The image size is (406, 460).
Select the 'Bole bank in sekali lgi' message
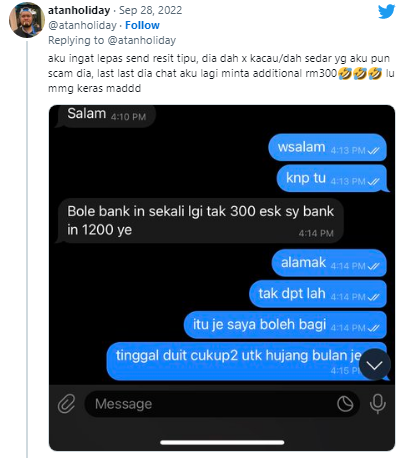pyautogui.click(x=200, y=221)
